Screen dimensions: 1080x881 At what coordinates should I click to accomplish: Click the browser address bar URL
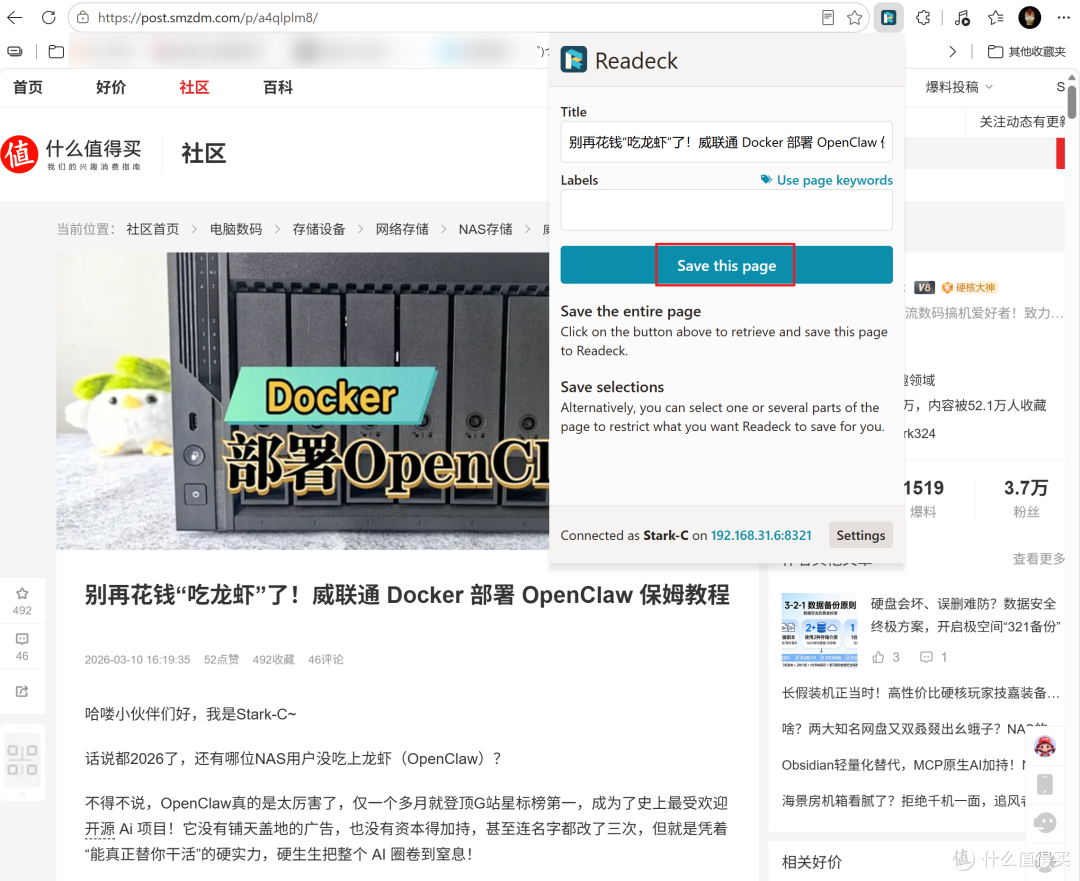[x=207, y=18]
